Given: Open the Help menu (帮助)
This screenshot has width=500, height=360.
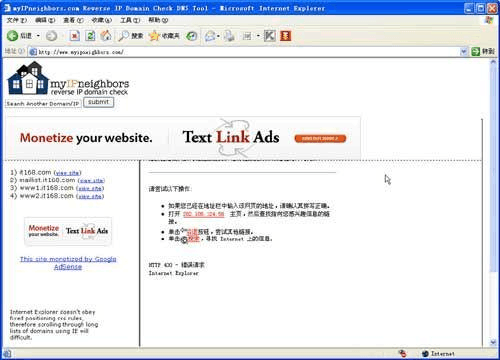Looking at the screenshot, I should coord(158,20).
